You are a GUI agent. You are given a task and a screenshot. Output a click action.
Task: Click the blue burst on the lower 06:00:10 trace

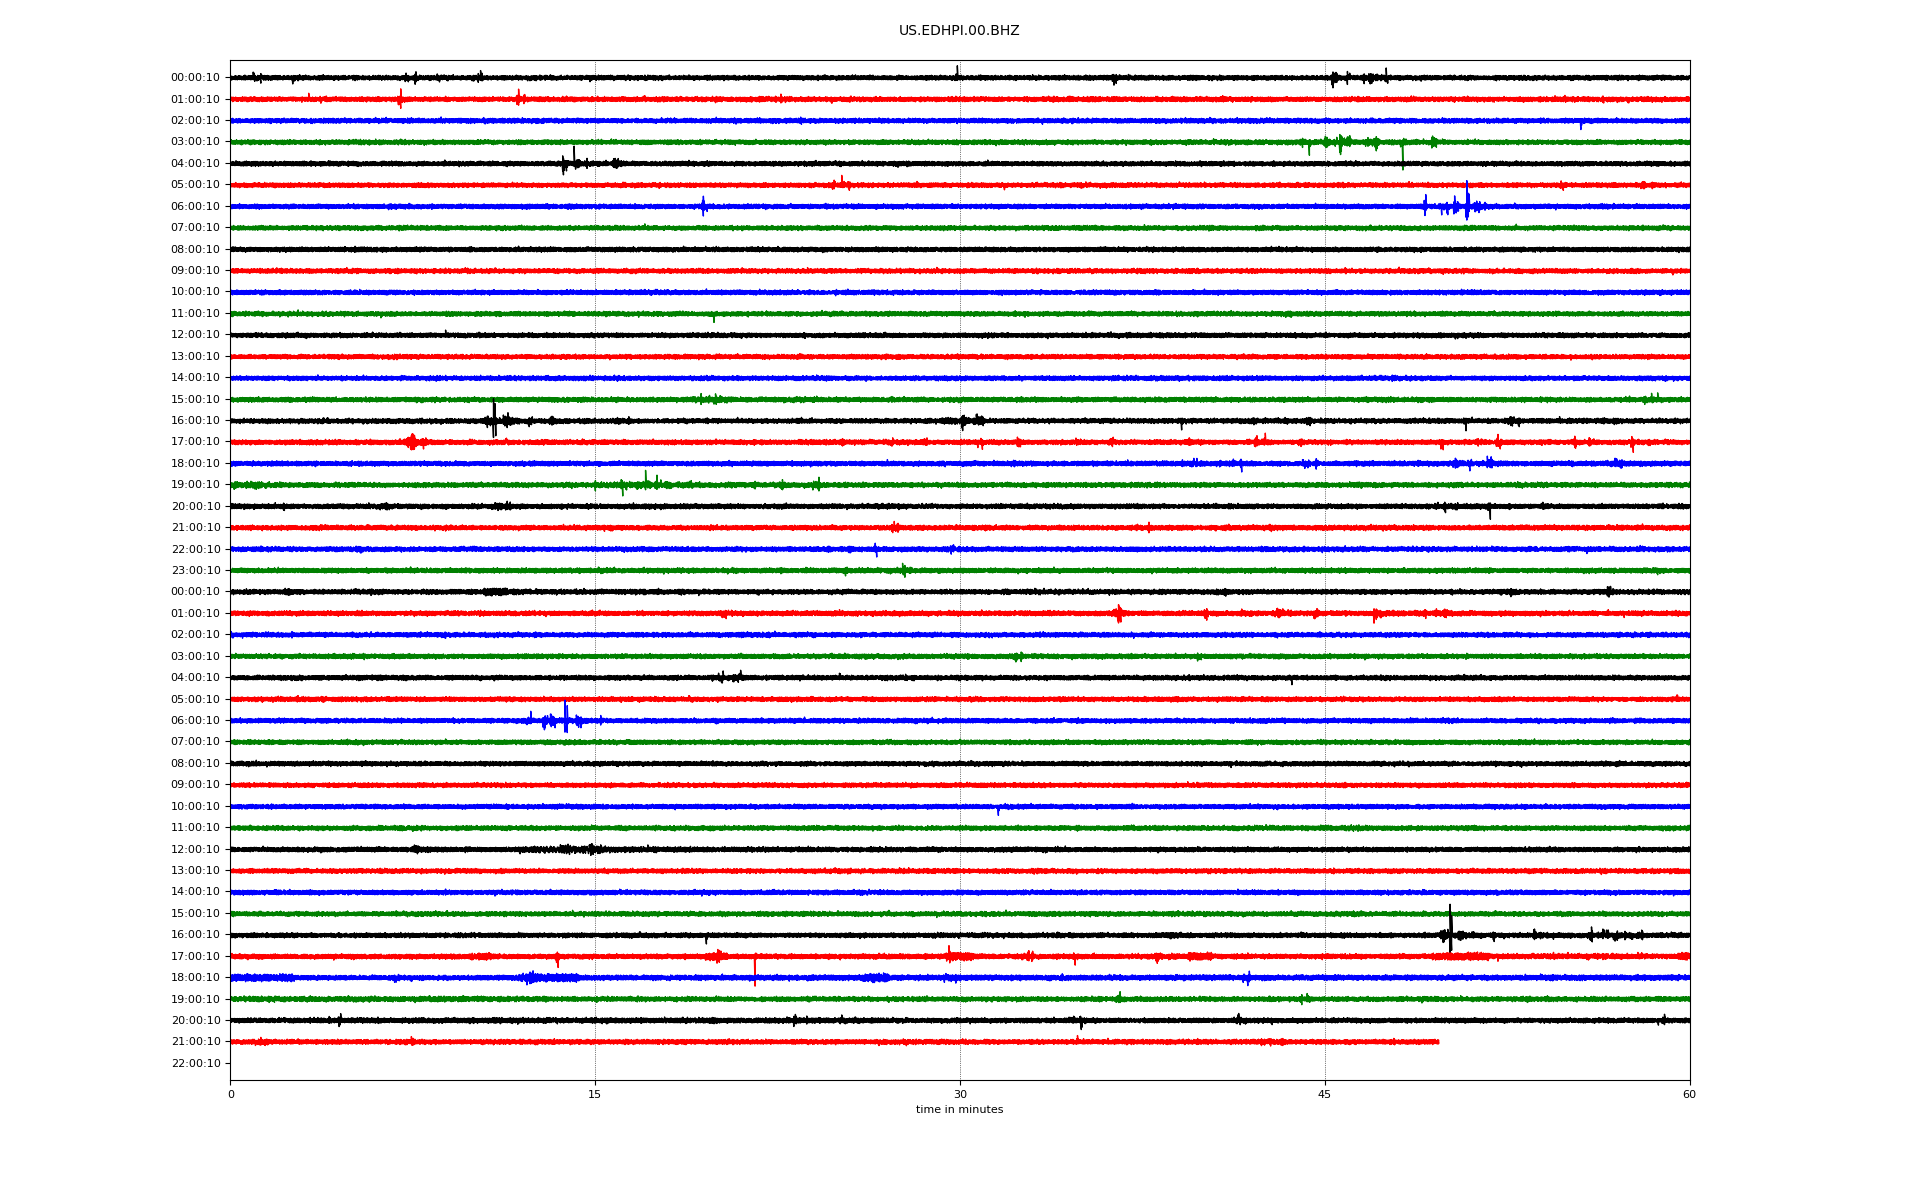(x=565, y=719)
